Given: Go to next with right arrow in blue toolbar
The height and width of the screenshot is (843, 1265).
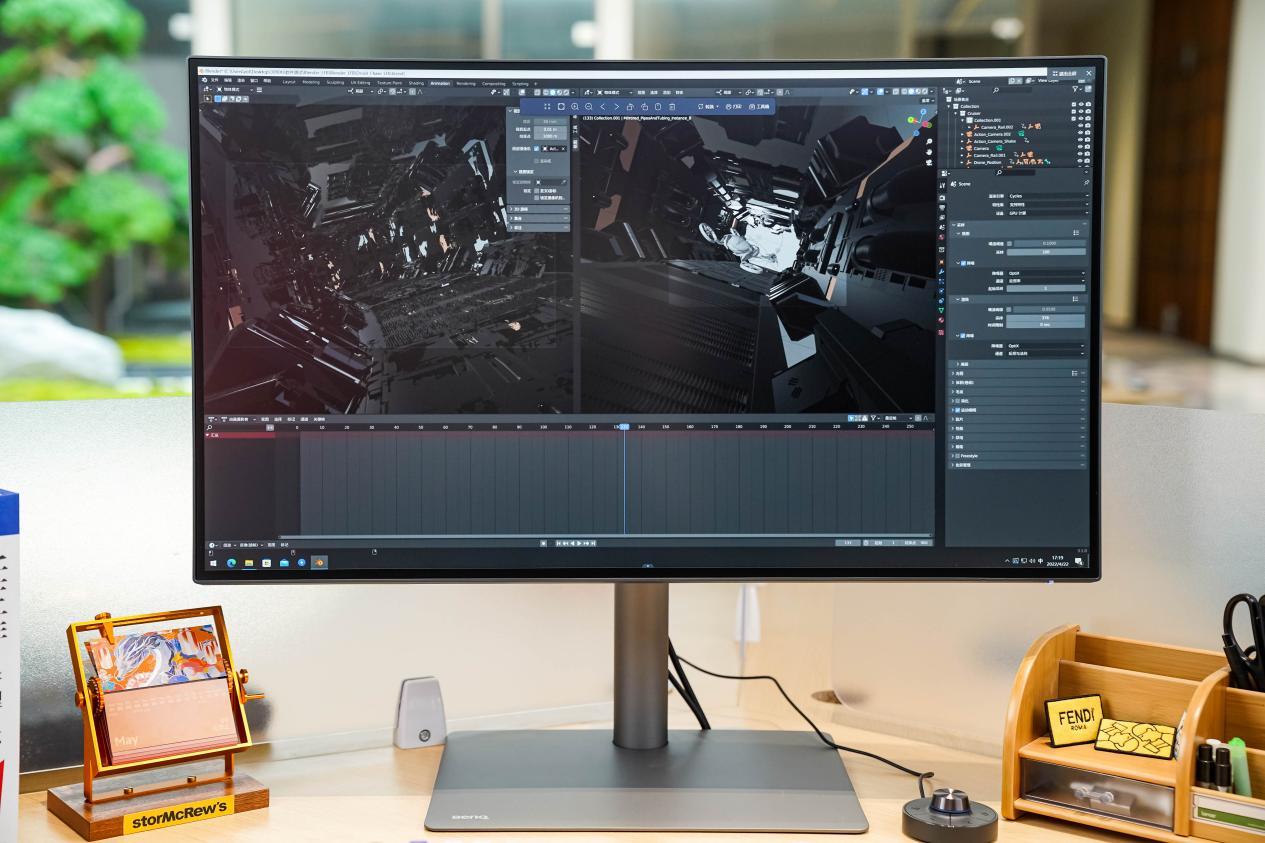Looking at the screenshot, I should coord(617,106).
